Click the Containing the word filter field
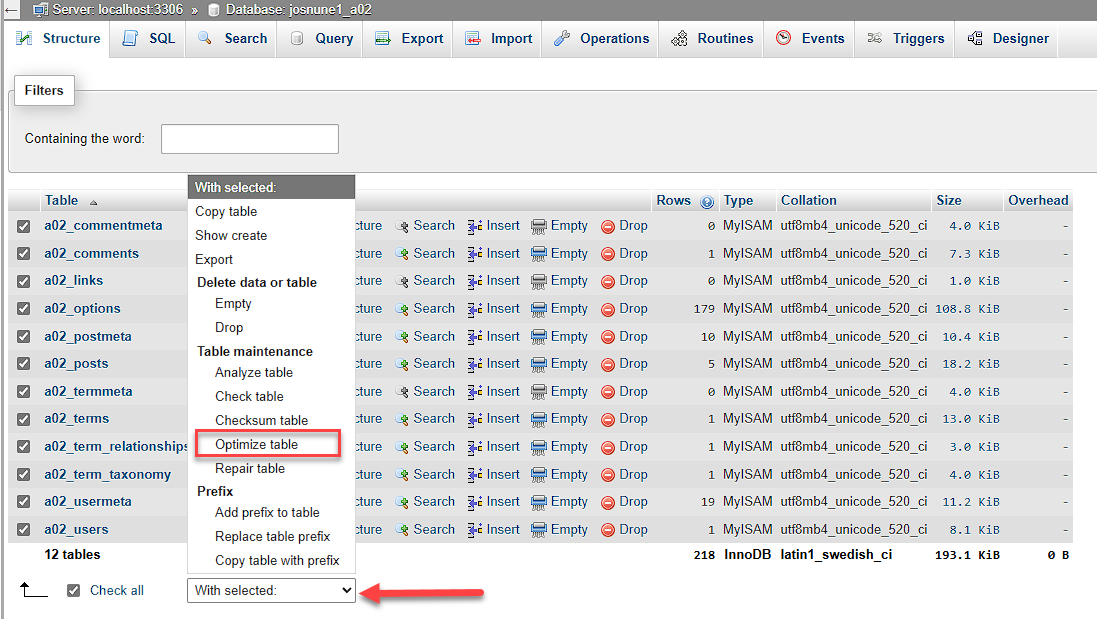Screen dimensions: 1097x619 coord(249,140)
